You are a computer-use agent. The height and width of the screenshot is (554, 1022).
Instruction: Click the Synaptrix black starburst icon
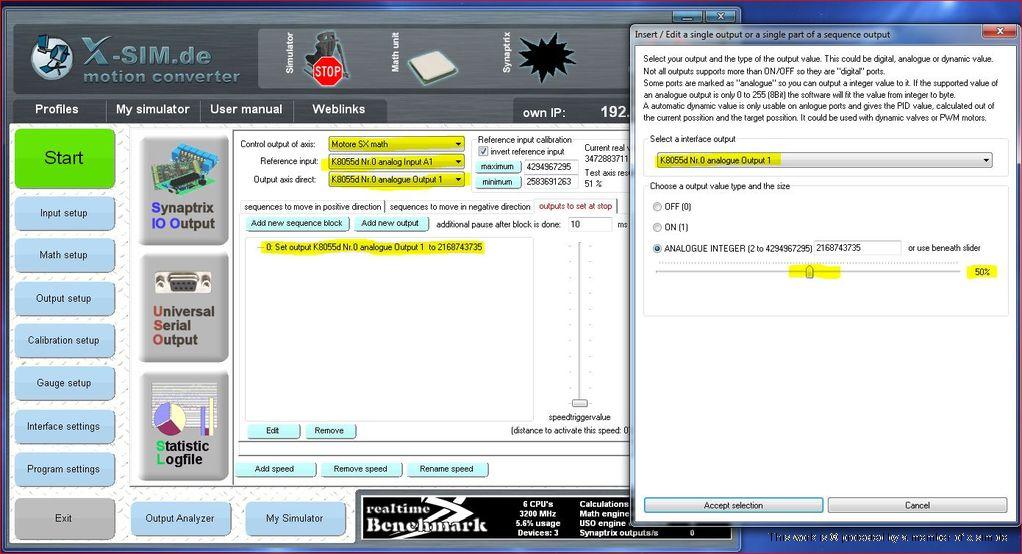[x=546, y=57]
